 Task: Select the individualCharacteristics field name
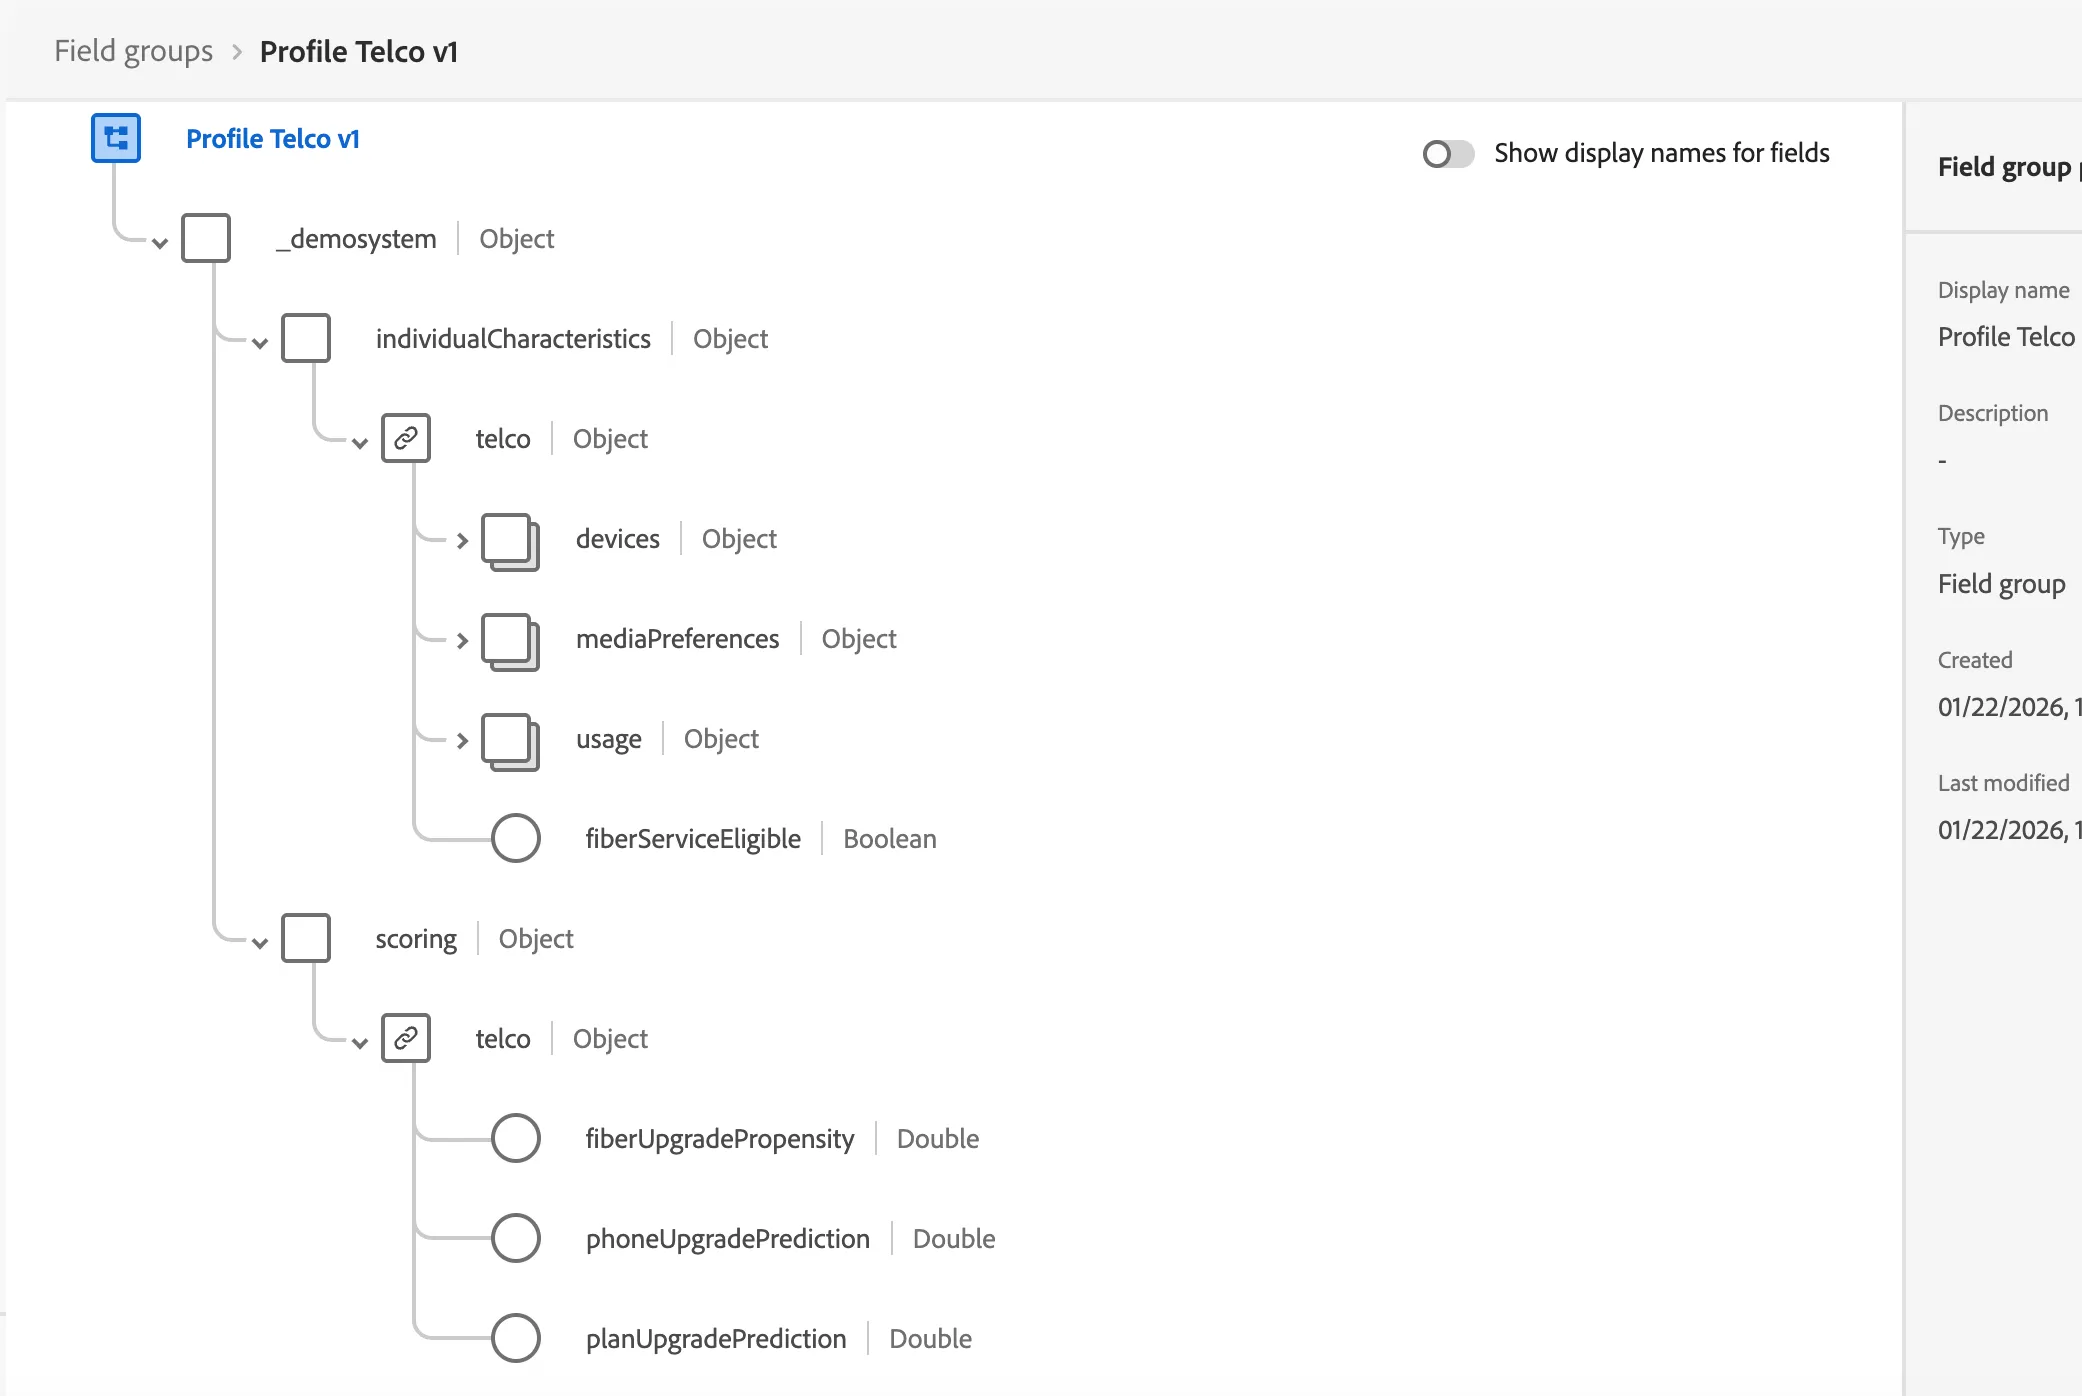click(513, 339)
